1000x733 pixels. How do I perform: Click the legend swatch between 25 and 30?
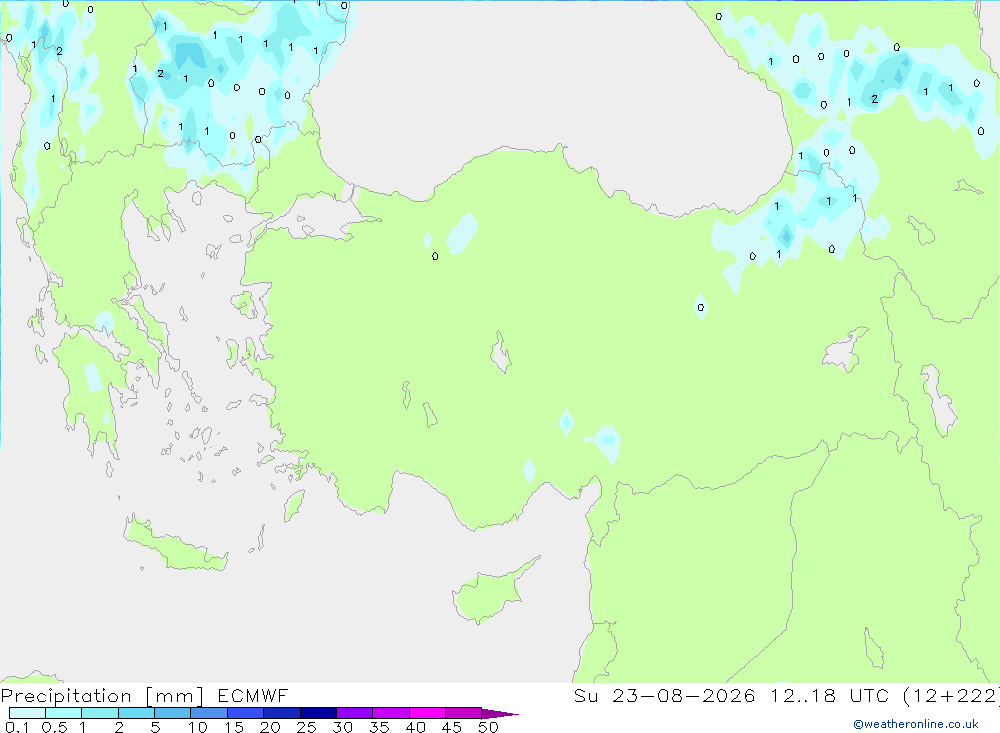[x=318, y=713]
